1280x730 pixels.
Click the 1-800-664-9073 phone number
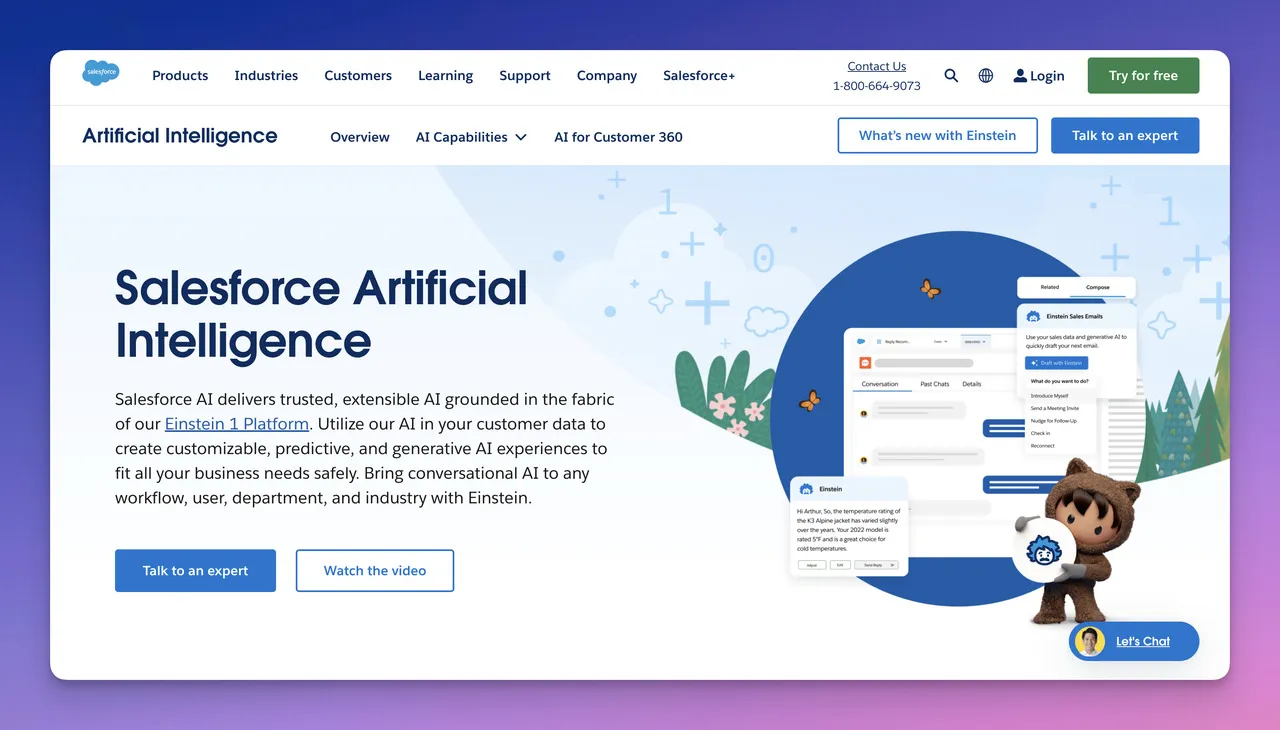(877, 86)
